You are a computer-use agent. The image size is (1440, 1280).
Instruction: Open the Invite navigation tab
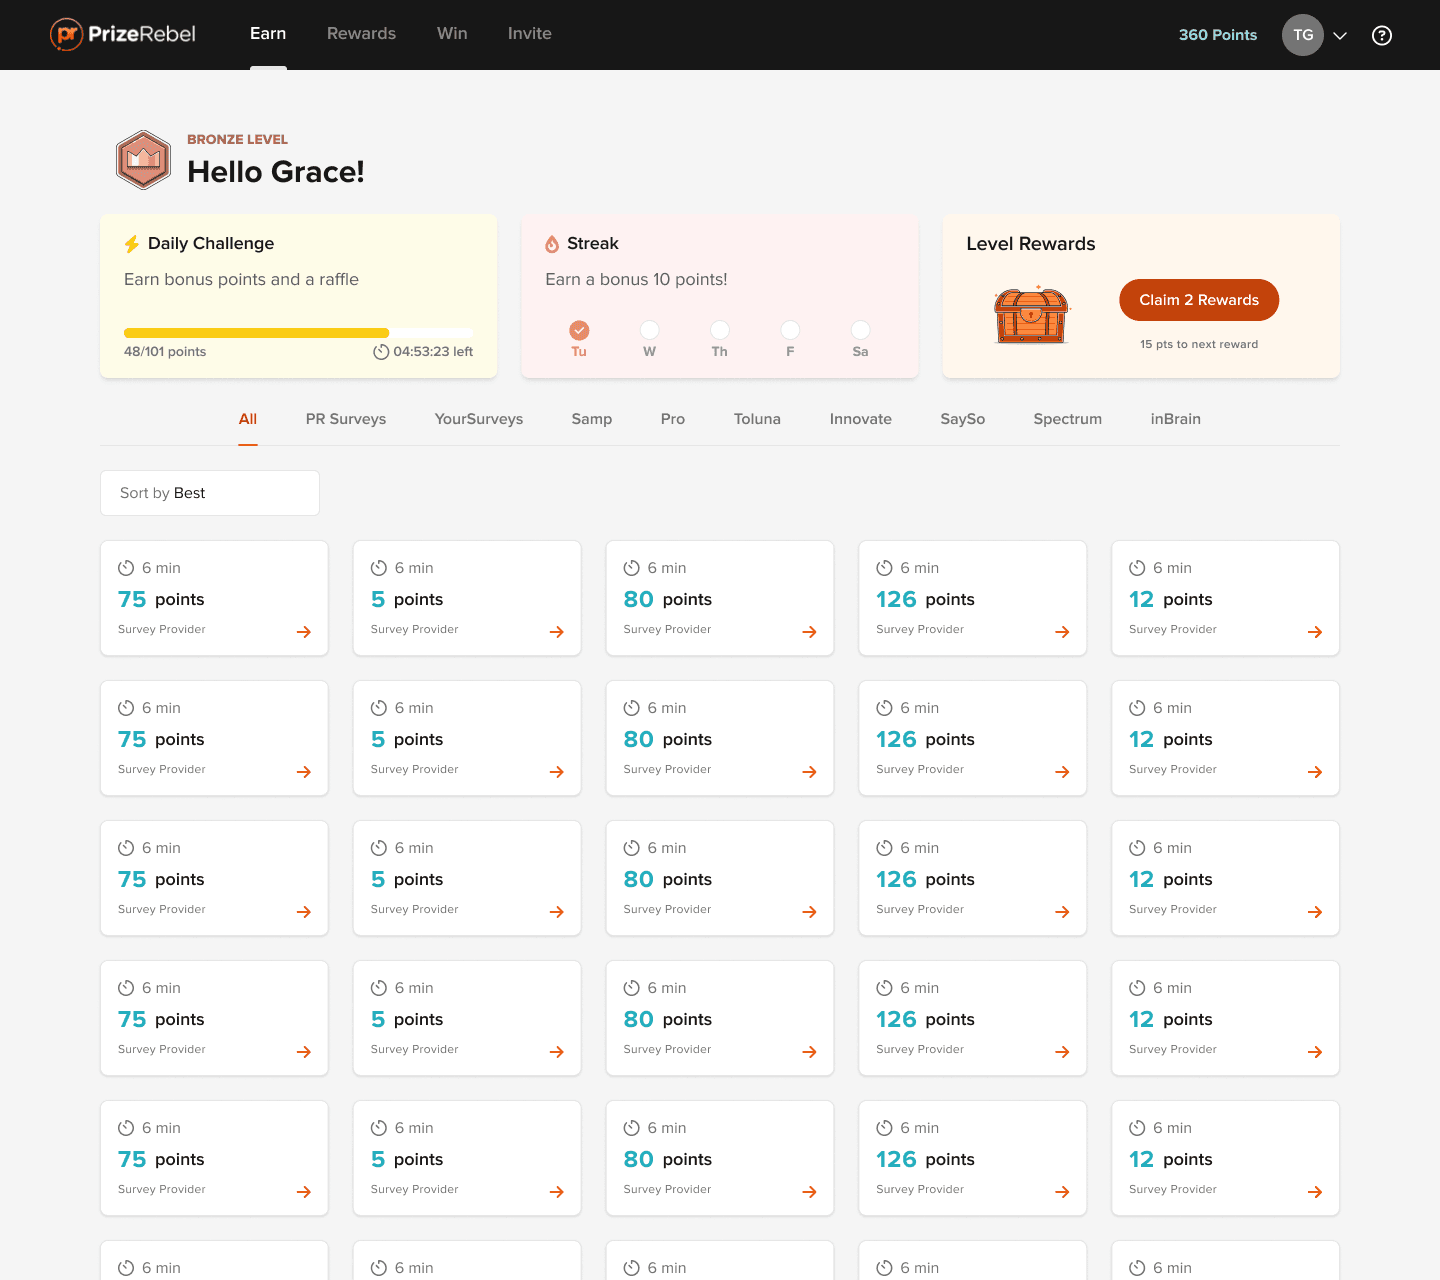point(529,34)
